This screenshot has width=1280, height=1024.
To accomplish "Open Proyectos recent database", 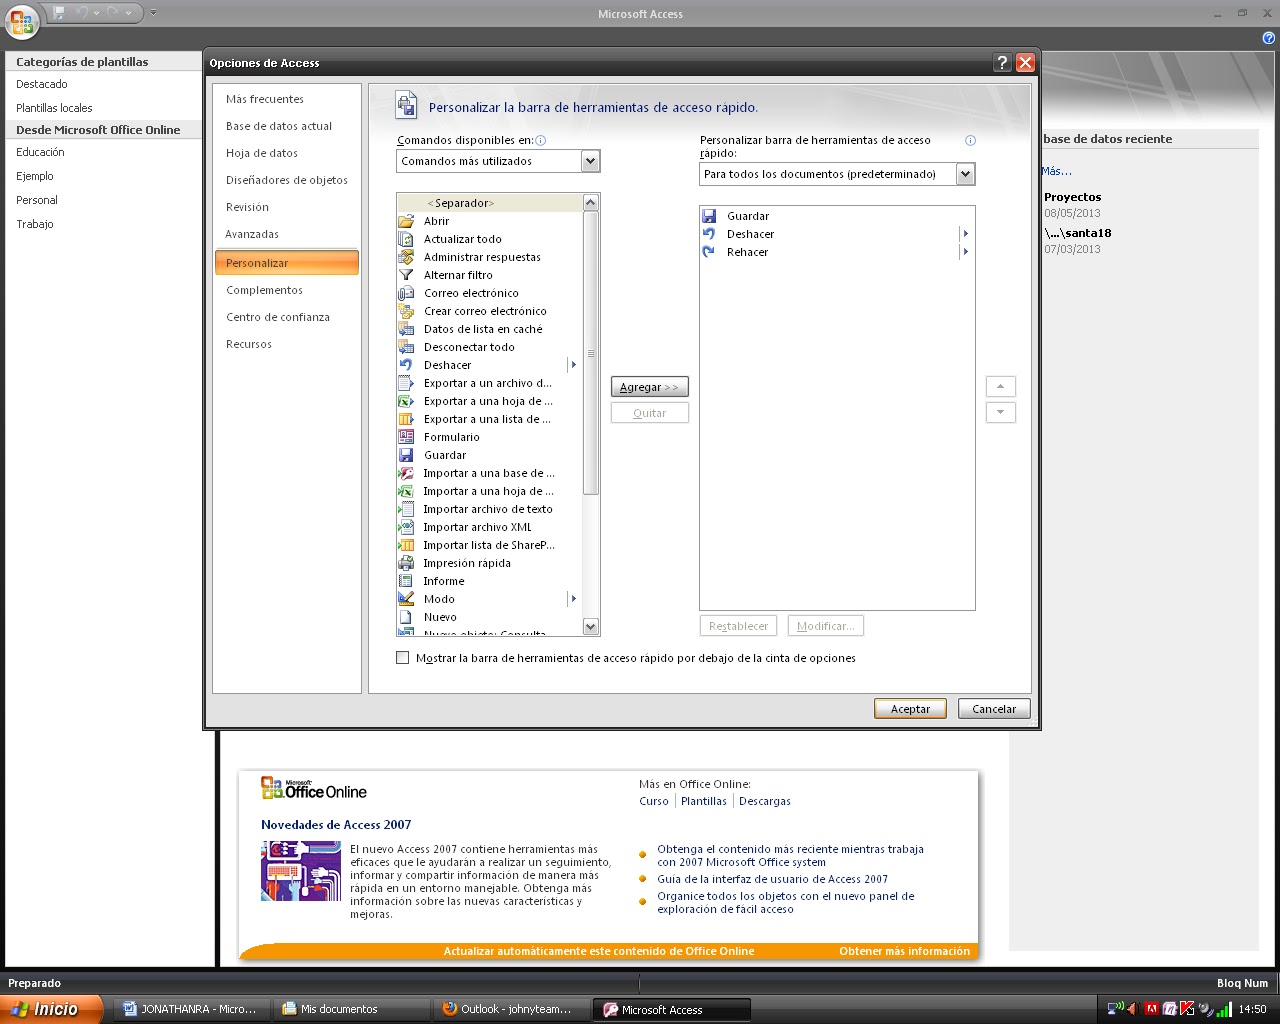I will click(x=1073, y=197).
